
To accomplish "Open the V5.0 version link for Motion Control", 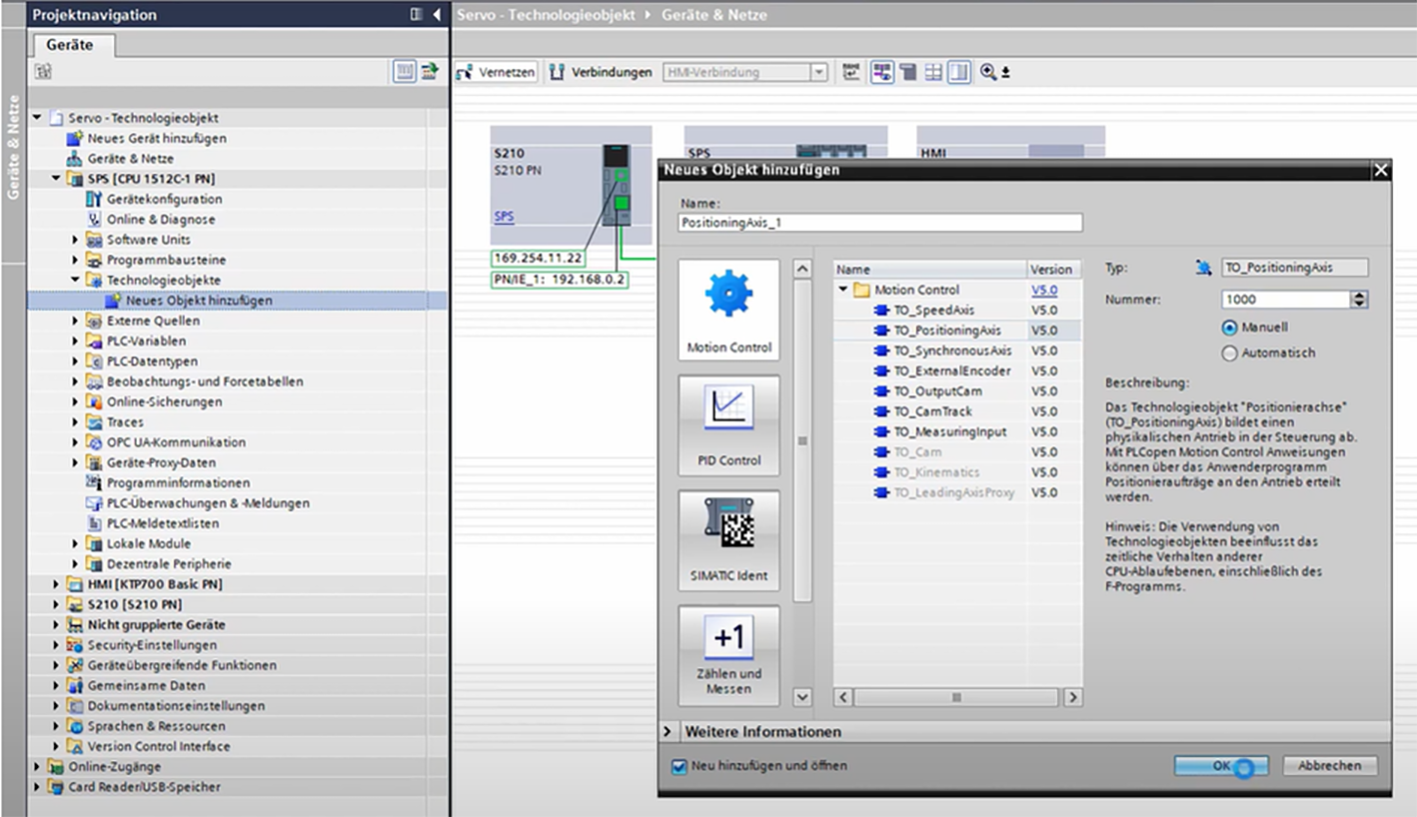I will pos(1044,290).
